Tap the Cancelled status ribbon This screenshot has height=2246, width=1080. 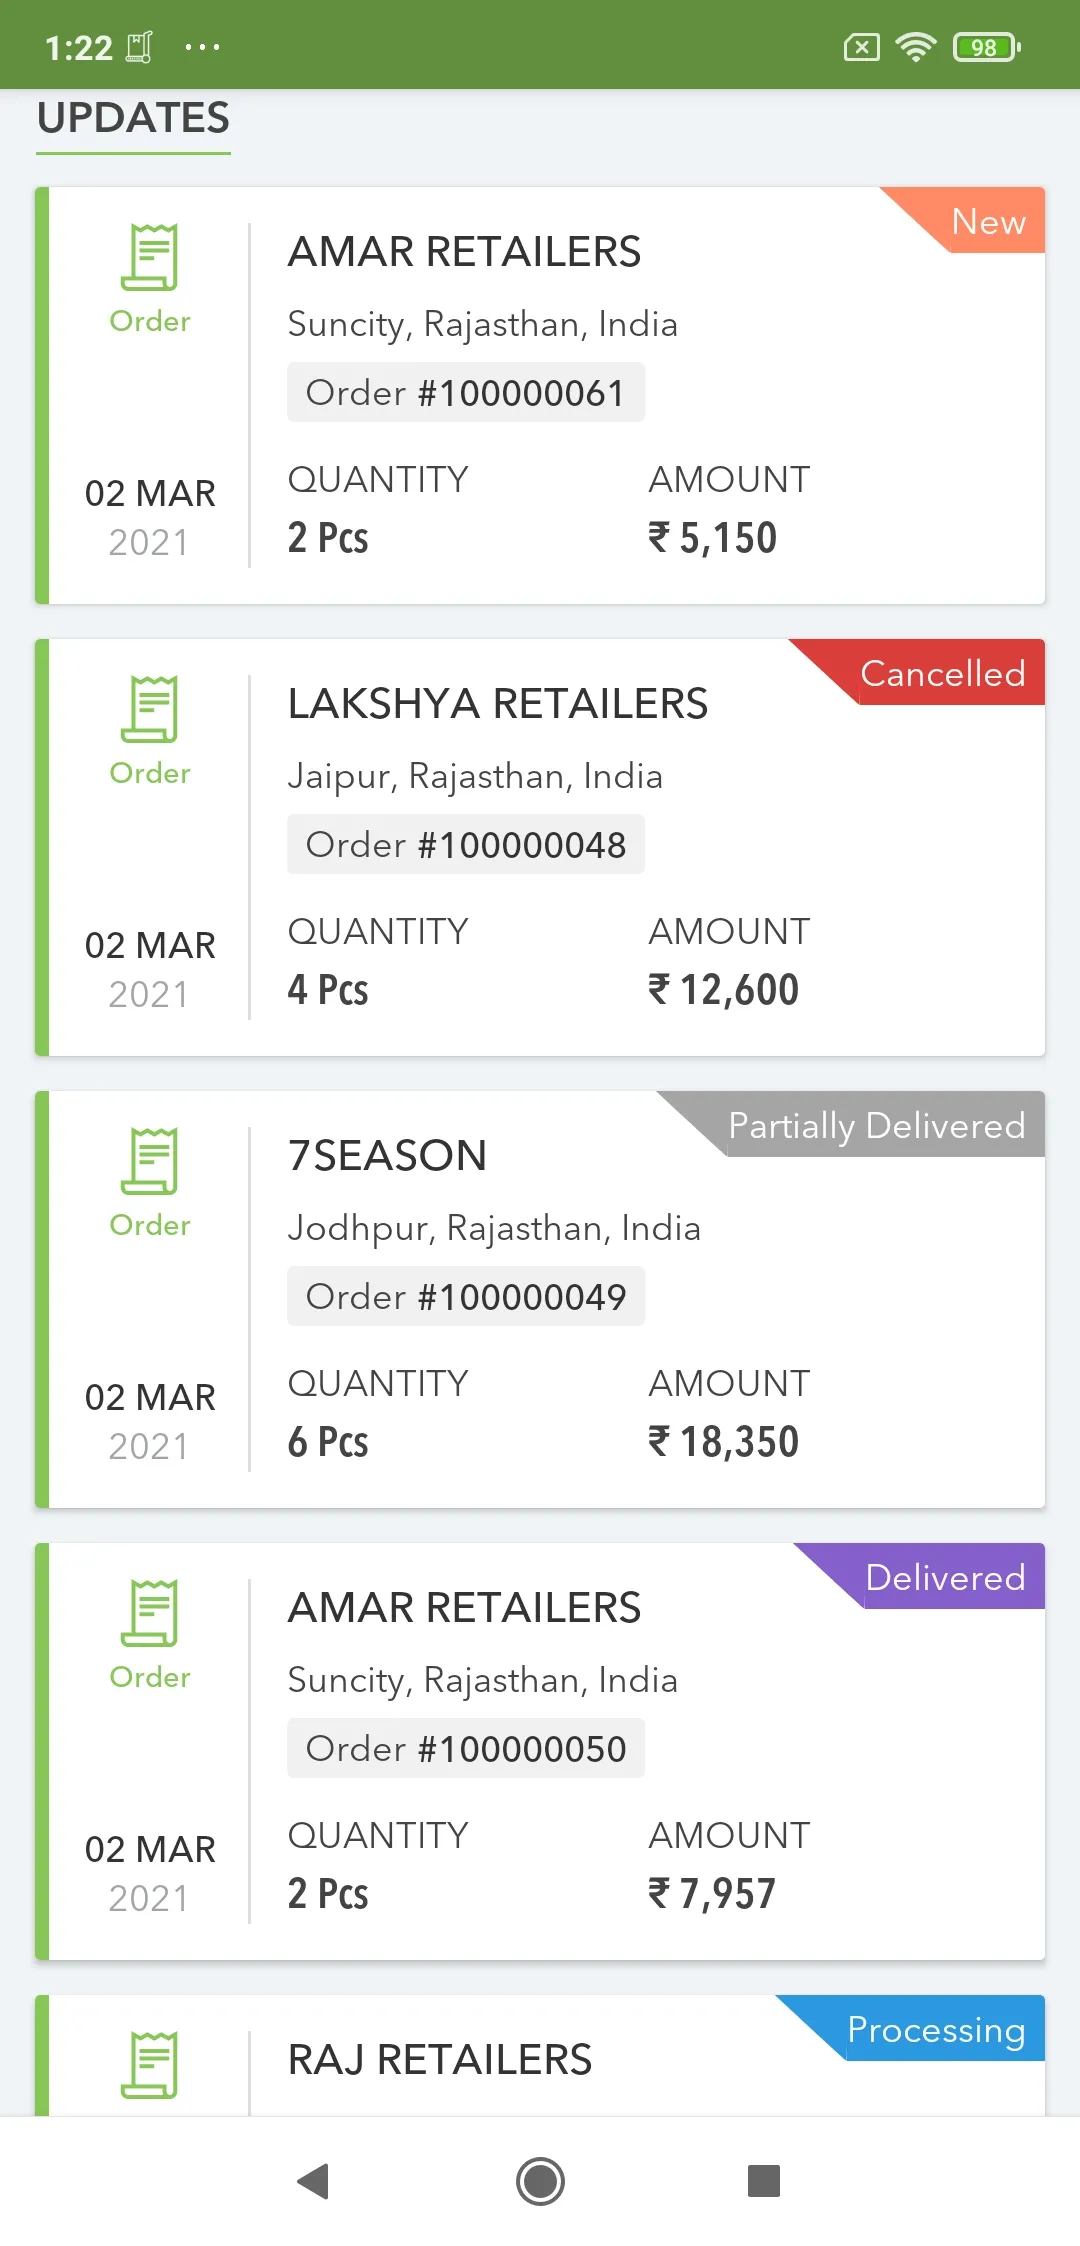pos(942,673)
